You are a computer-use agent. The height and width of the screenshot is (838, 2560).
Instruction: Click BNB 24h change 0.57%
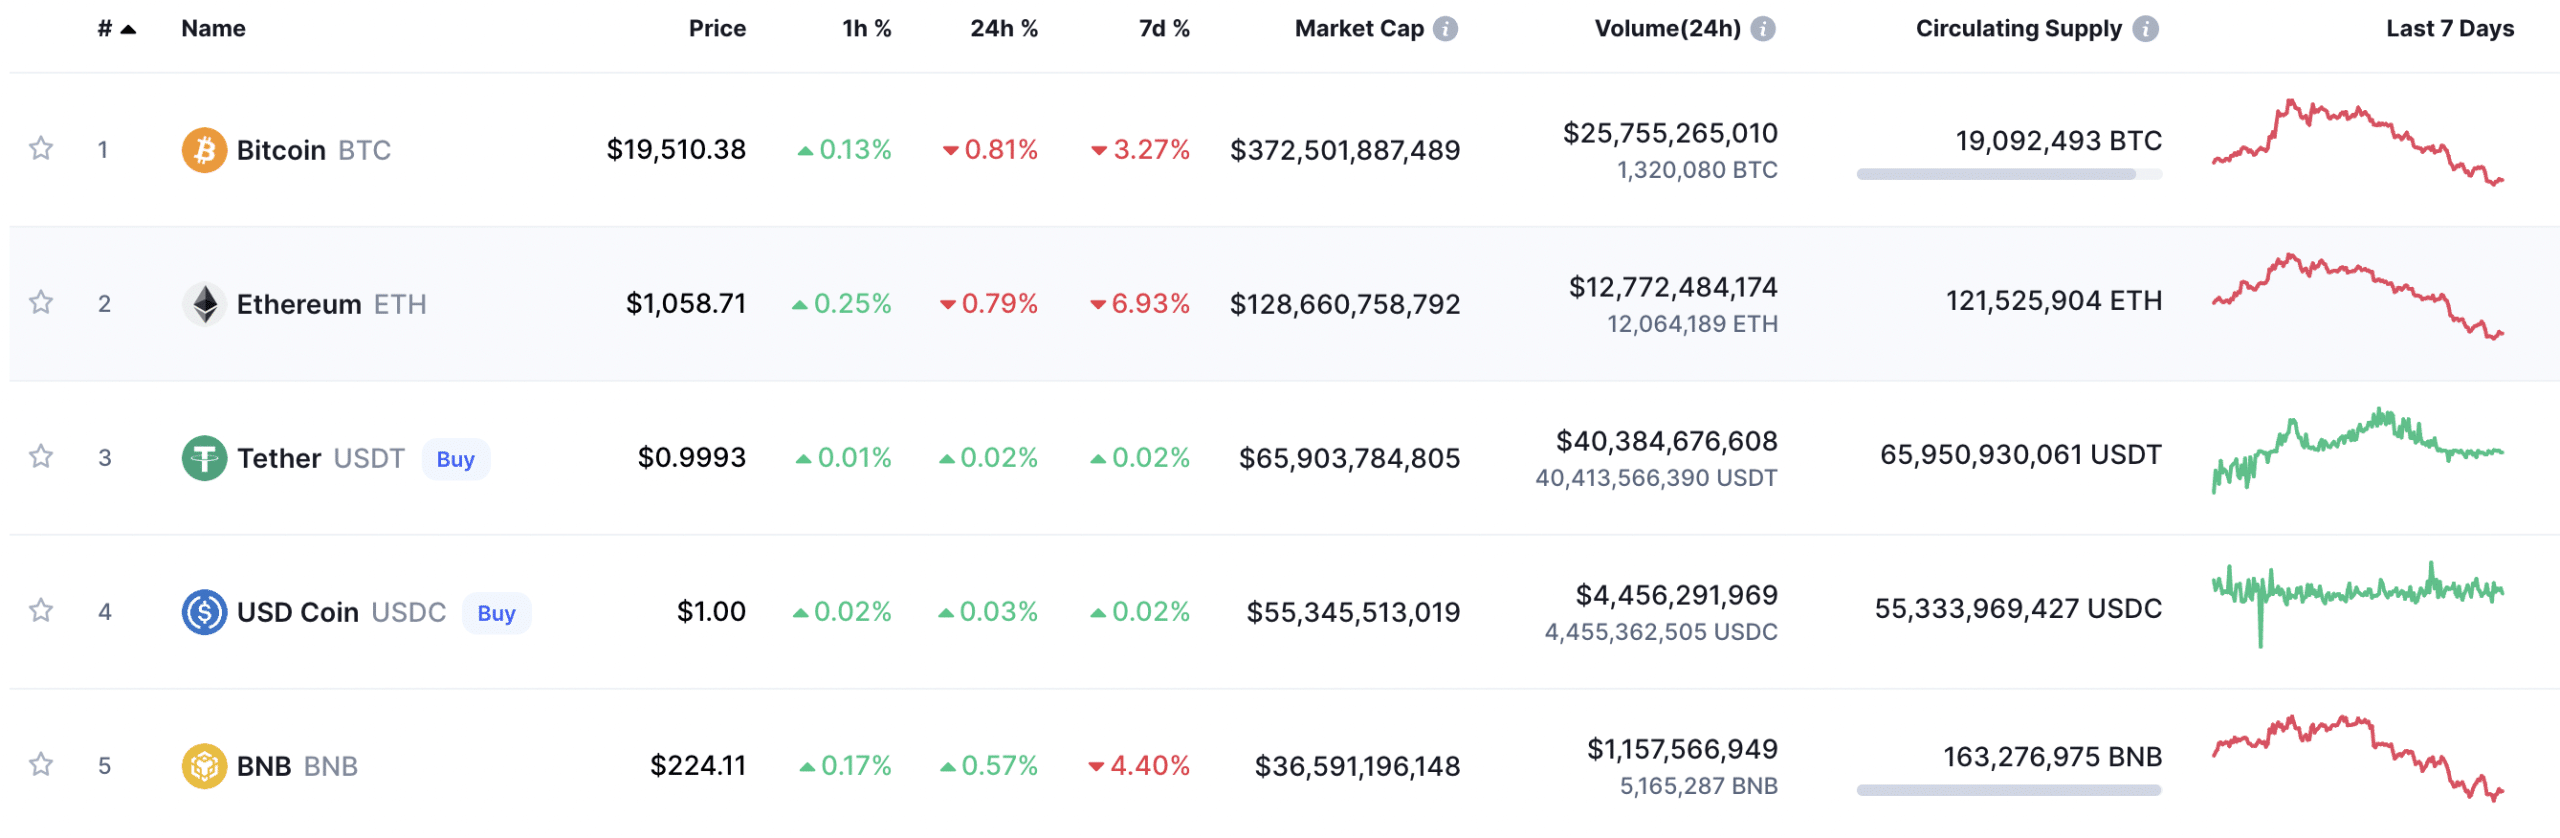(x=988, y=766)
